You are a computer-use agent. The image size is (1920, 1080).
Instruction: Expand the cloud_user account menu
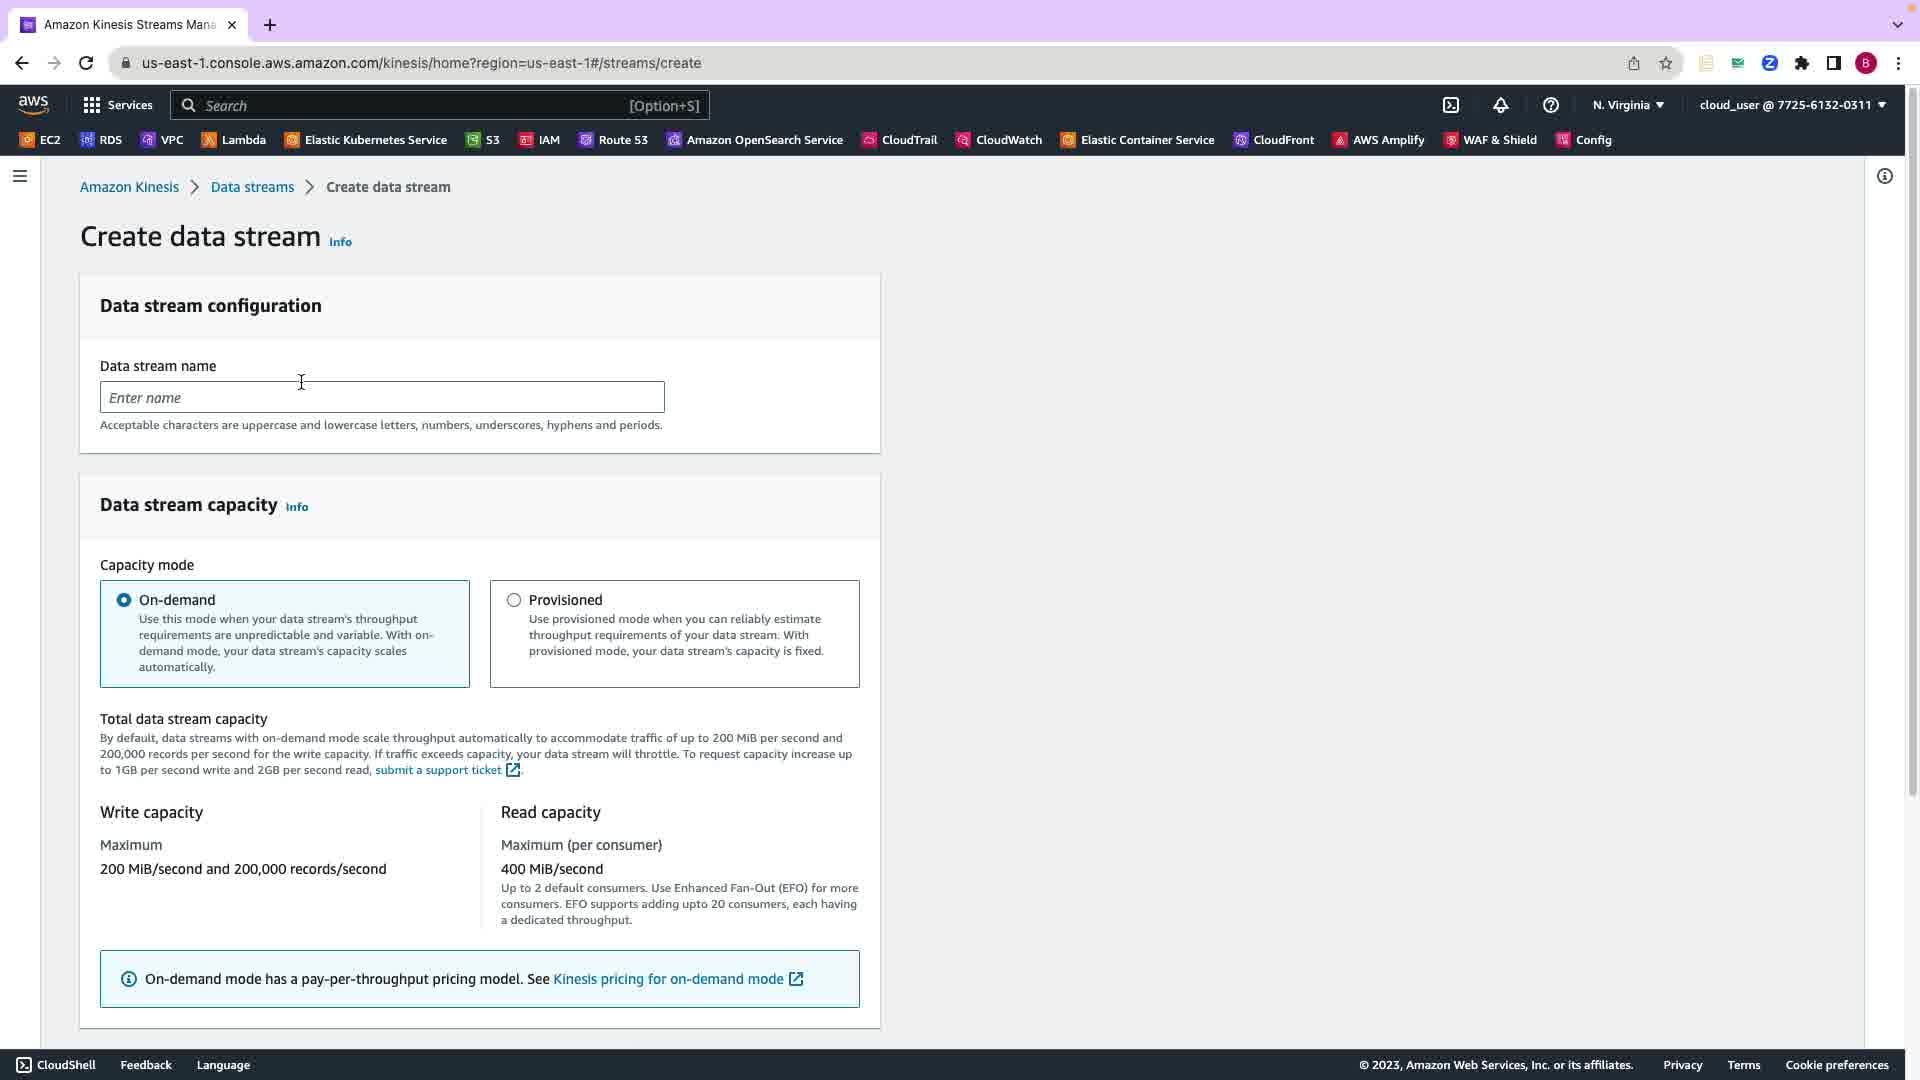[1792, 105]
